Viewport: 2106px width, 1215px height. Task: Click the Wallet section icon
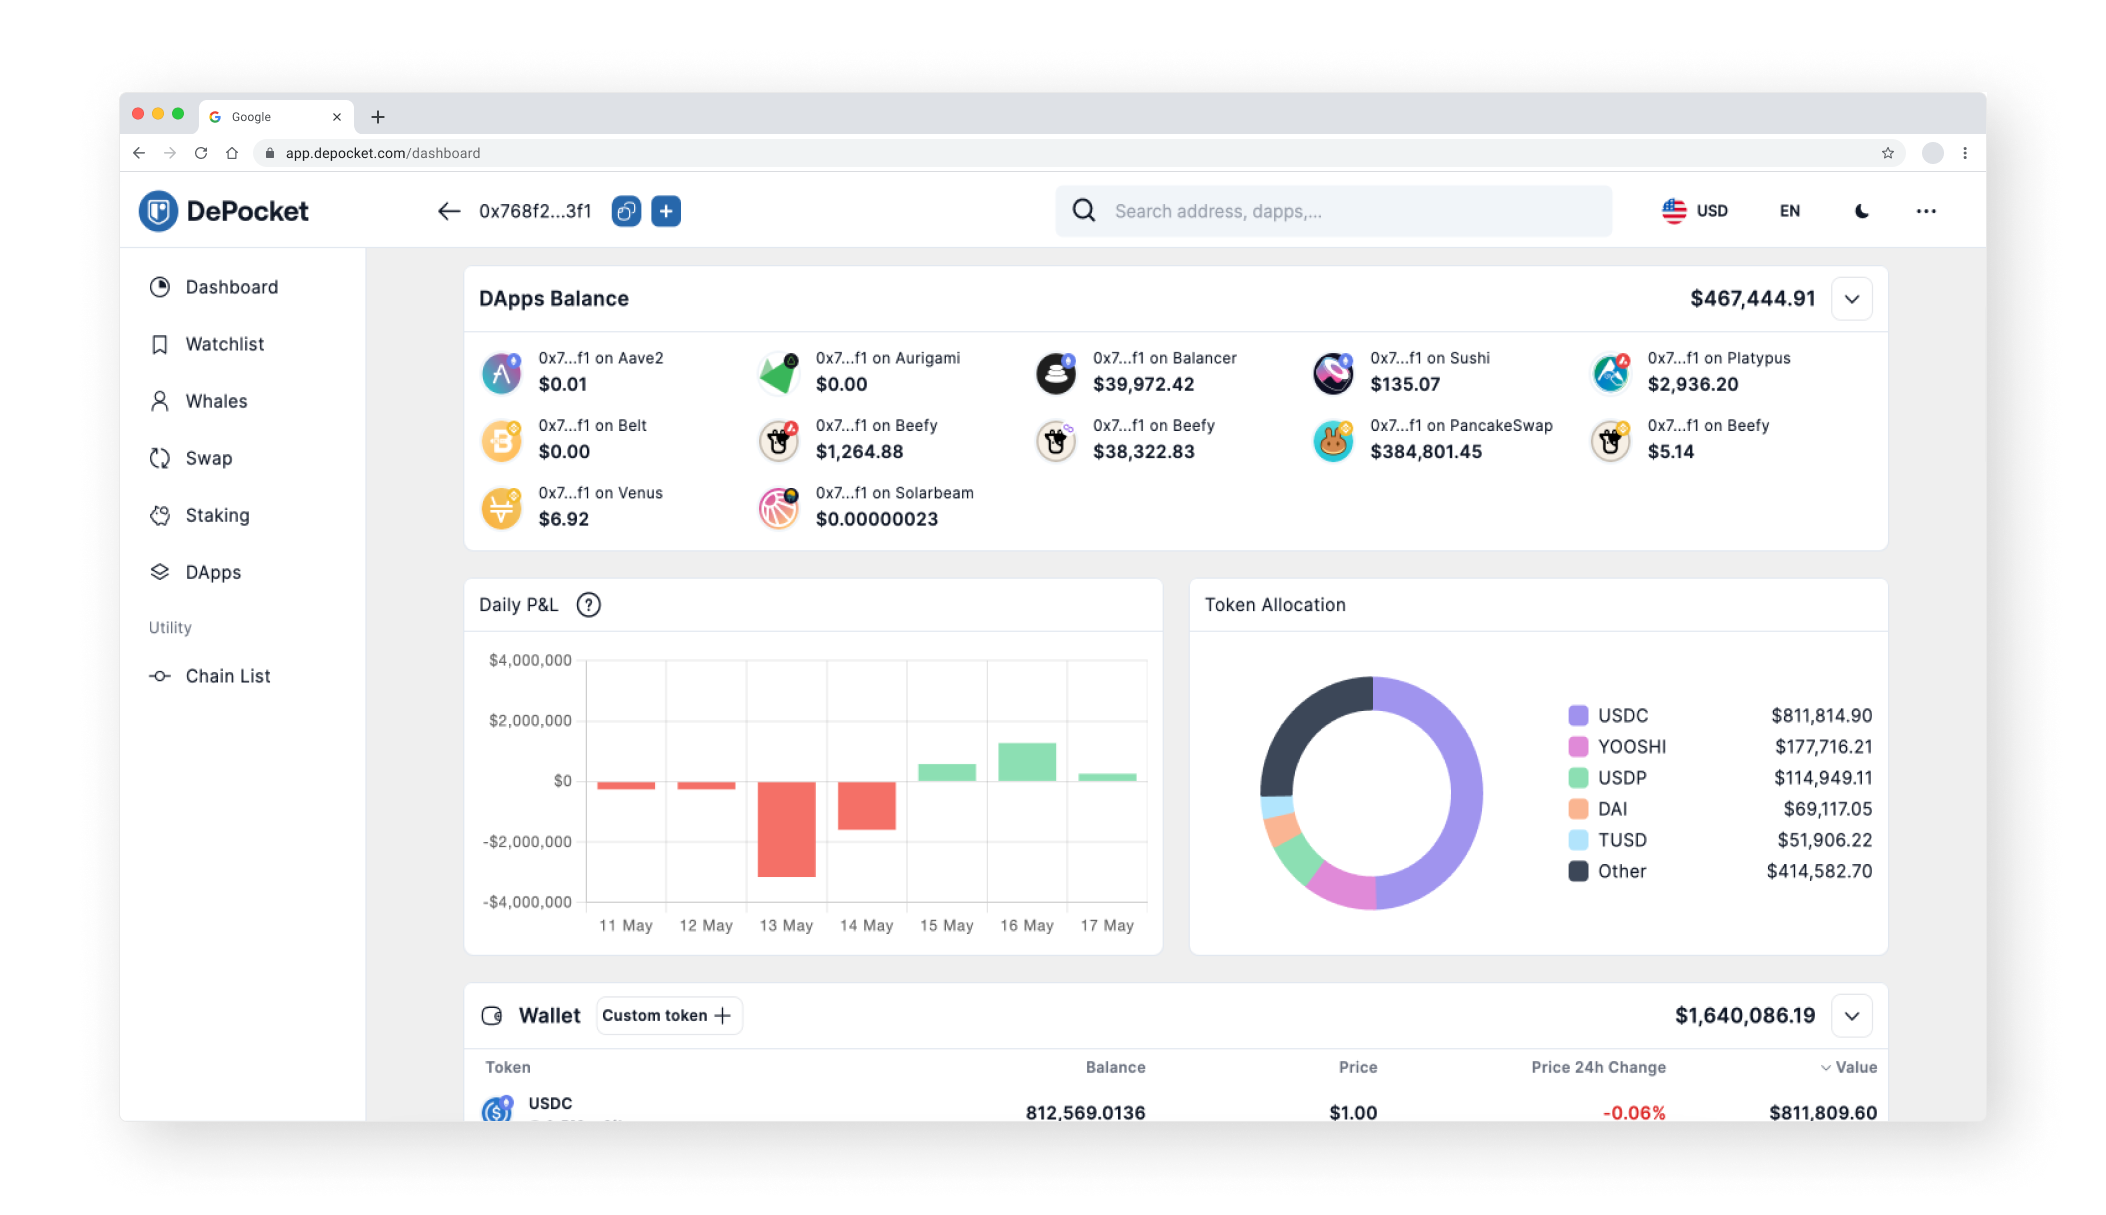[492, 1016]
